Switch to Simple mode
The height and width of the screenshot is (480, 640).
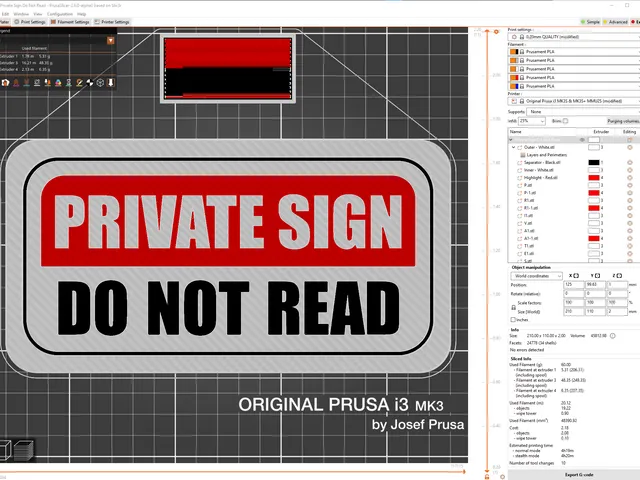590,22
